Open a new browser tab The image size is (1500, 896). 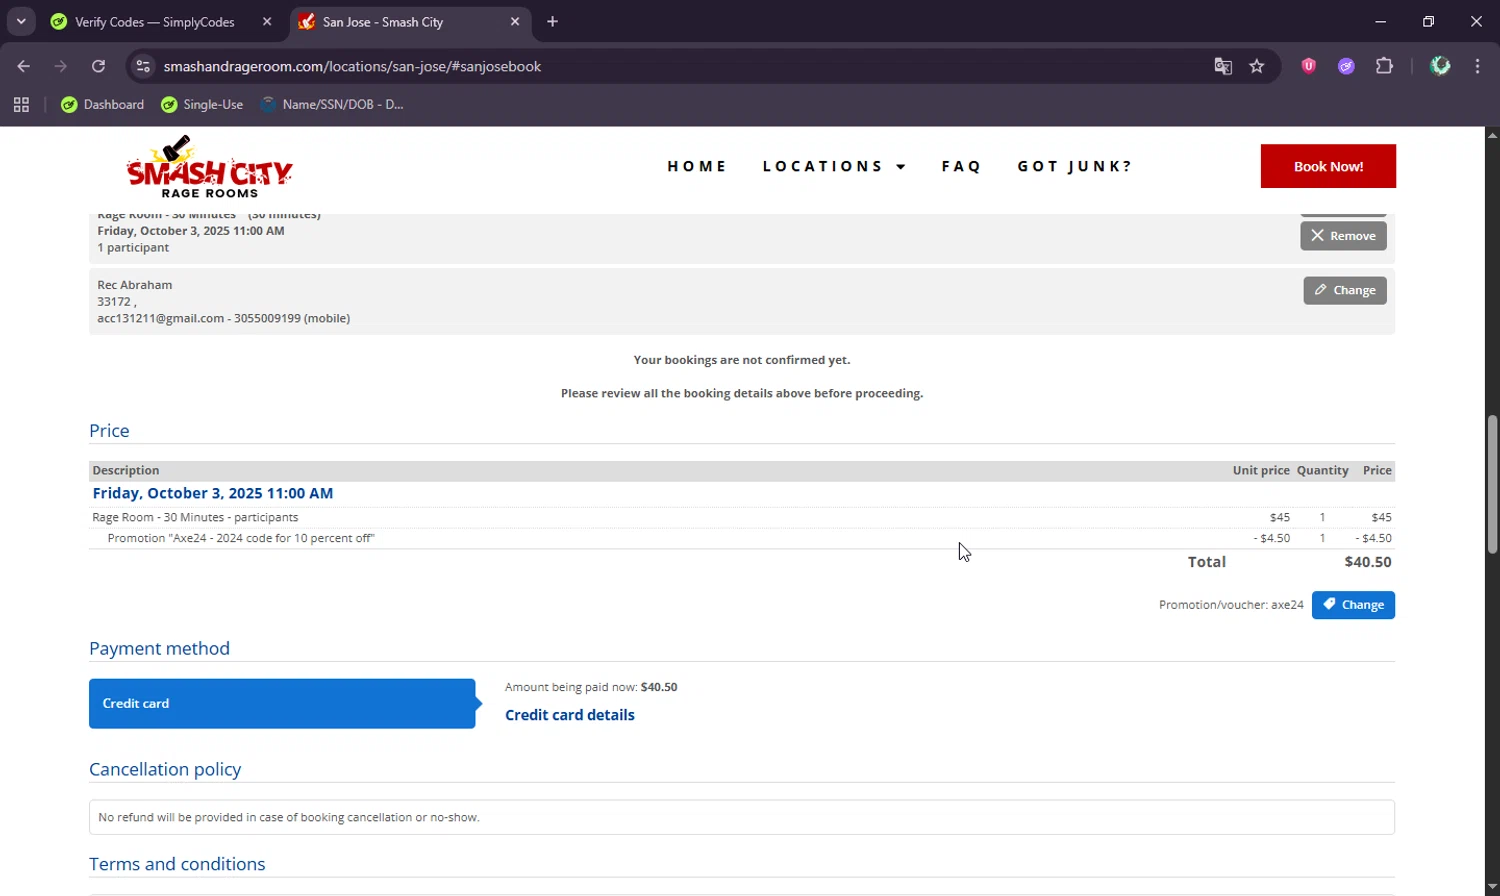click(552, 21)
